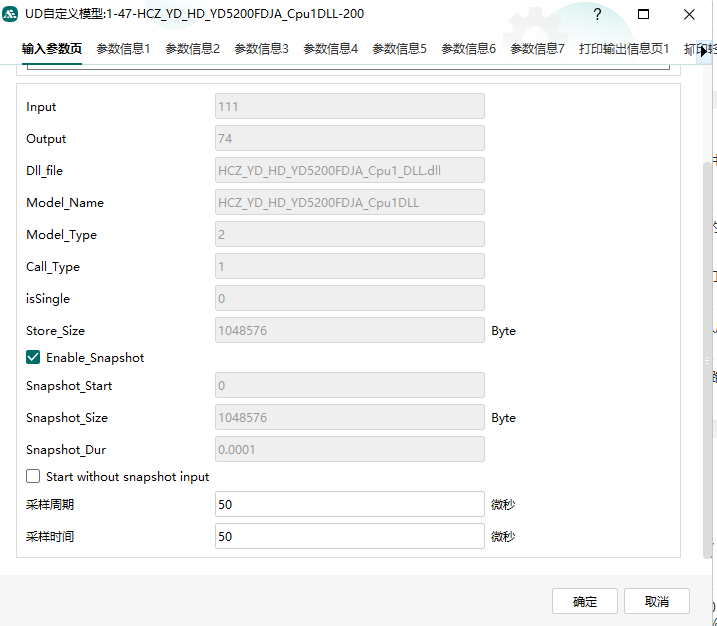Enable Start without snapshot input checkbox

tap(33, 477)
